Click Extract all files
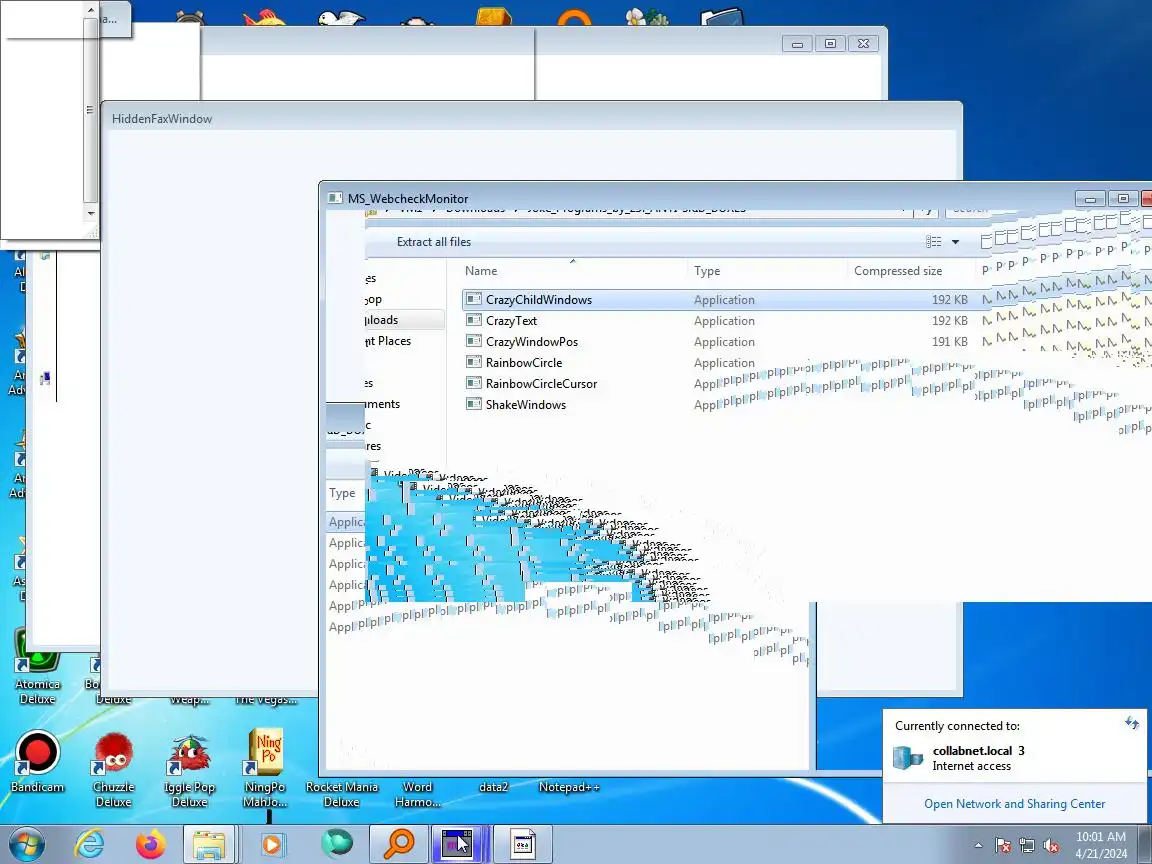Image resolution: width=1152 pixels, height=864 pixels. tap(433, 242)
